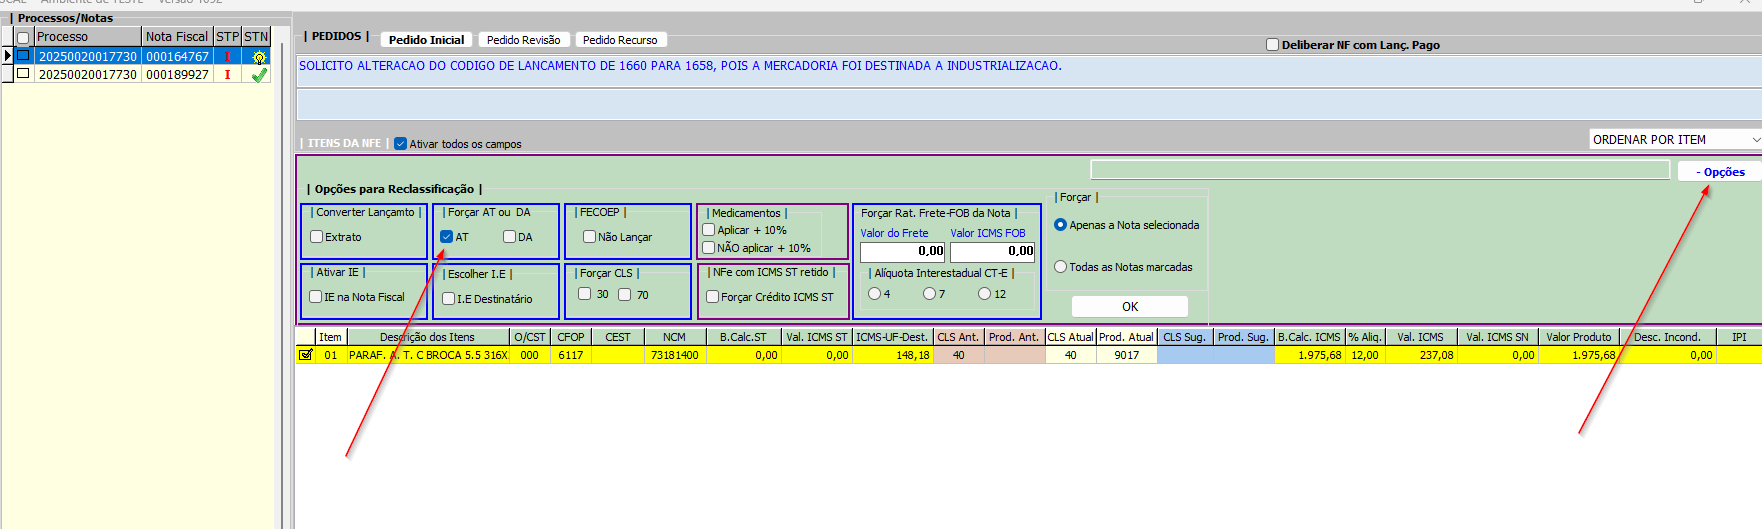Click red STP indicator for note 000189927

[228, 75]
